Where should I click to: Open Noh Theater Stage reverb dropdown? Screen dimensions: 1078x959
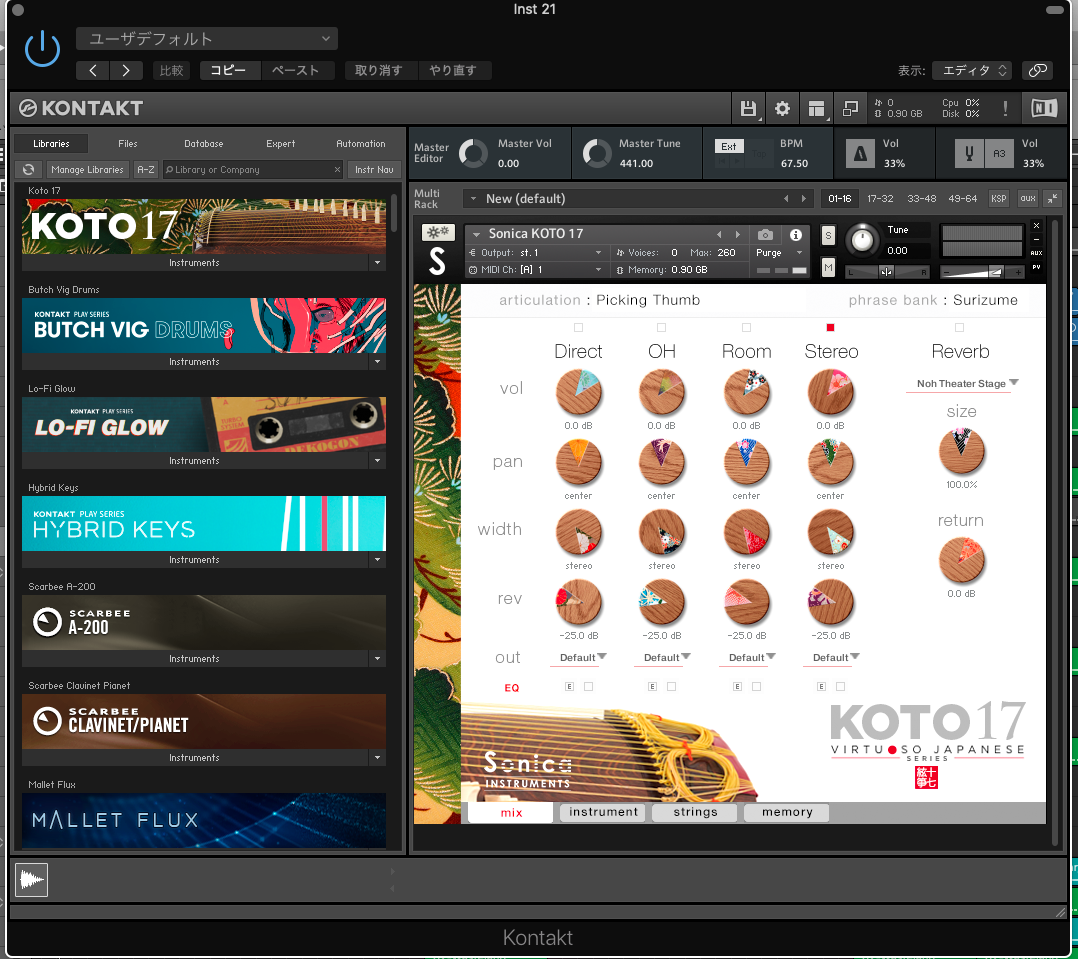[962, 384]
